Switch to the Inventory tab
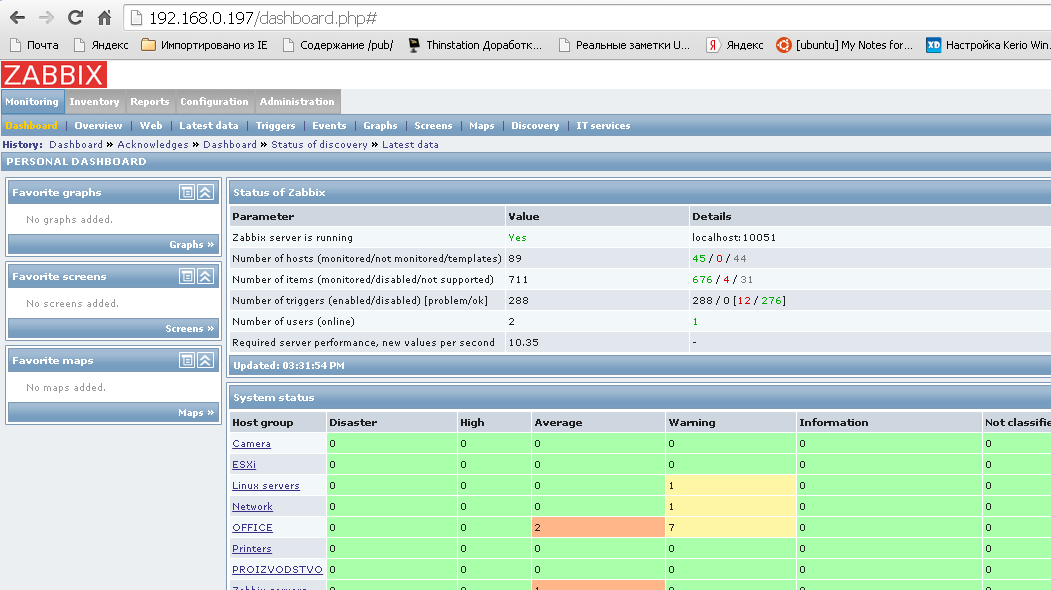Screen dimensions: 1051x590 point(95,101)
